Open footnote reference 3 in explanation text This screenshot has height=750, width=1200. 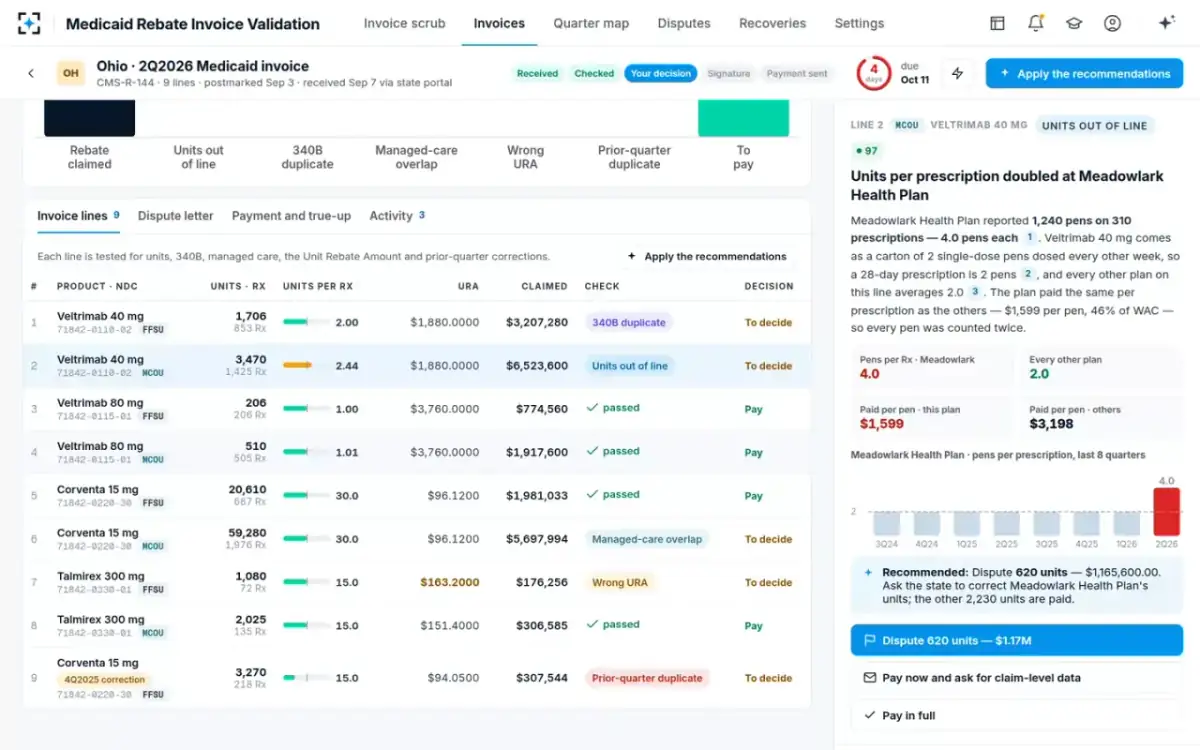(975, 292)
